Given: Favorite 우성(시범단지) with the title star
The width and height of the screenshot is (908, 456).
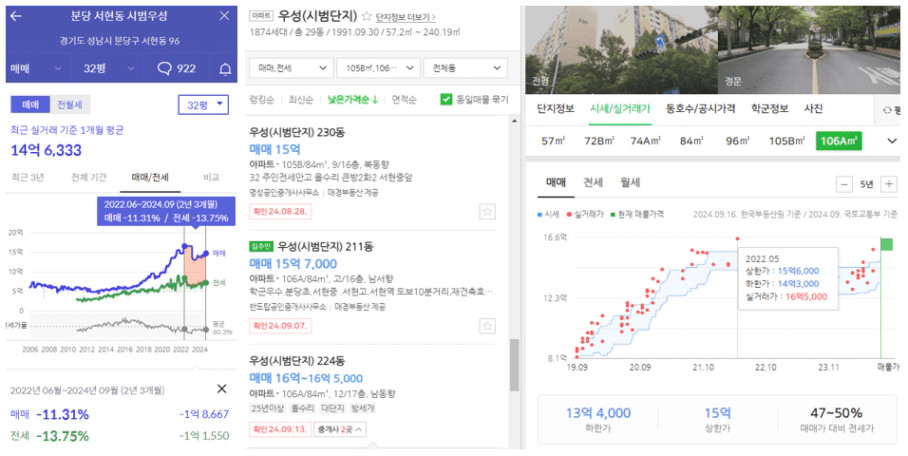Looking at the screenshot, I should pos(367,16).
